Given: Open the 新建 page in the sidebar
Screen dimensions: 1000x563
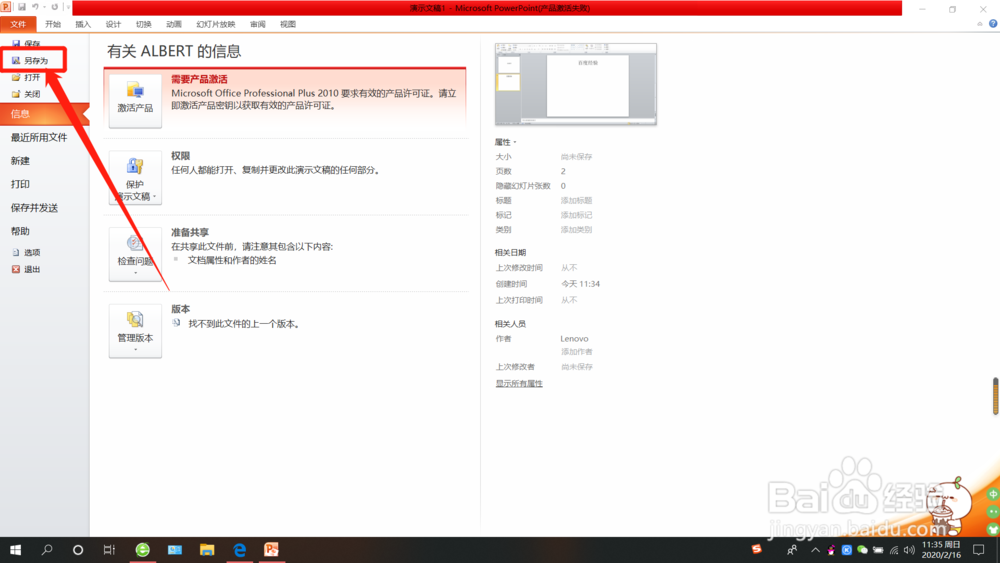Looking at the screenshot, I should click(x=20, y=161).
